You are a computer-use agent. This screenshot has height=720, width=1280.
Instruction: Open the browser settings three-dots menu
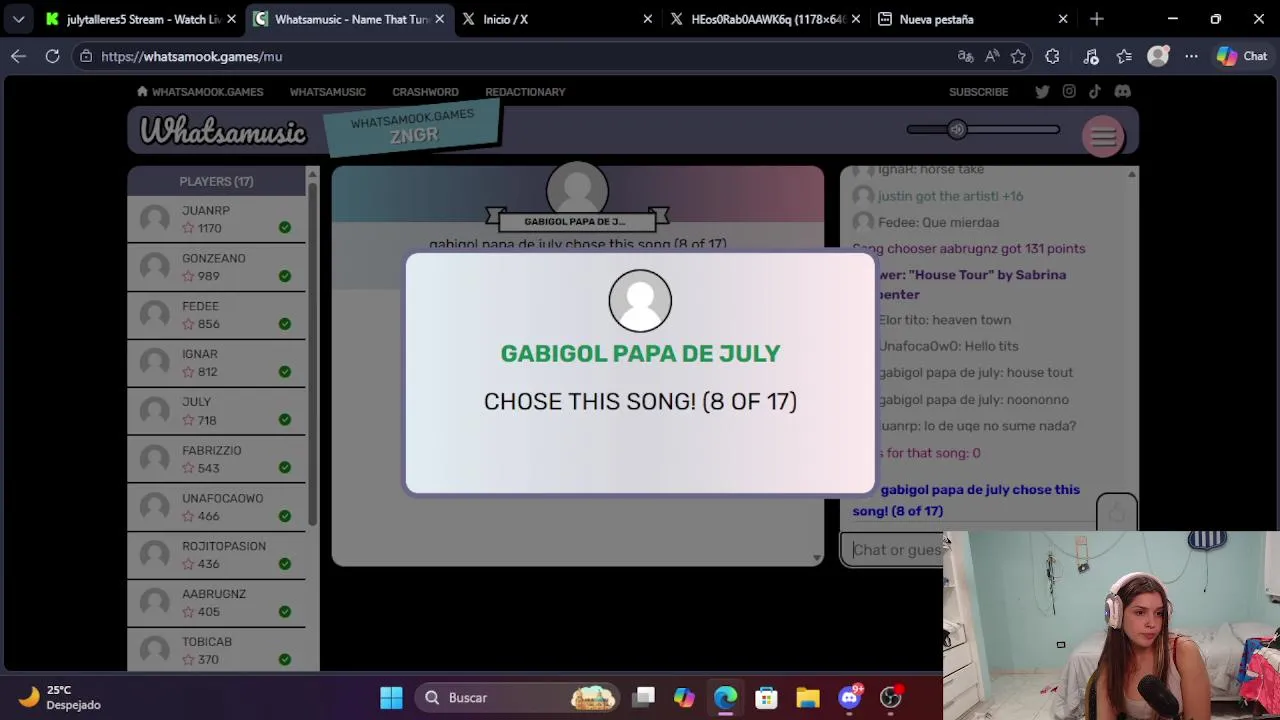click(x=1191, y=57)
